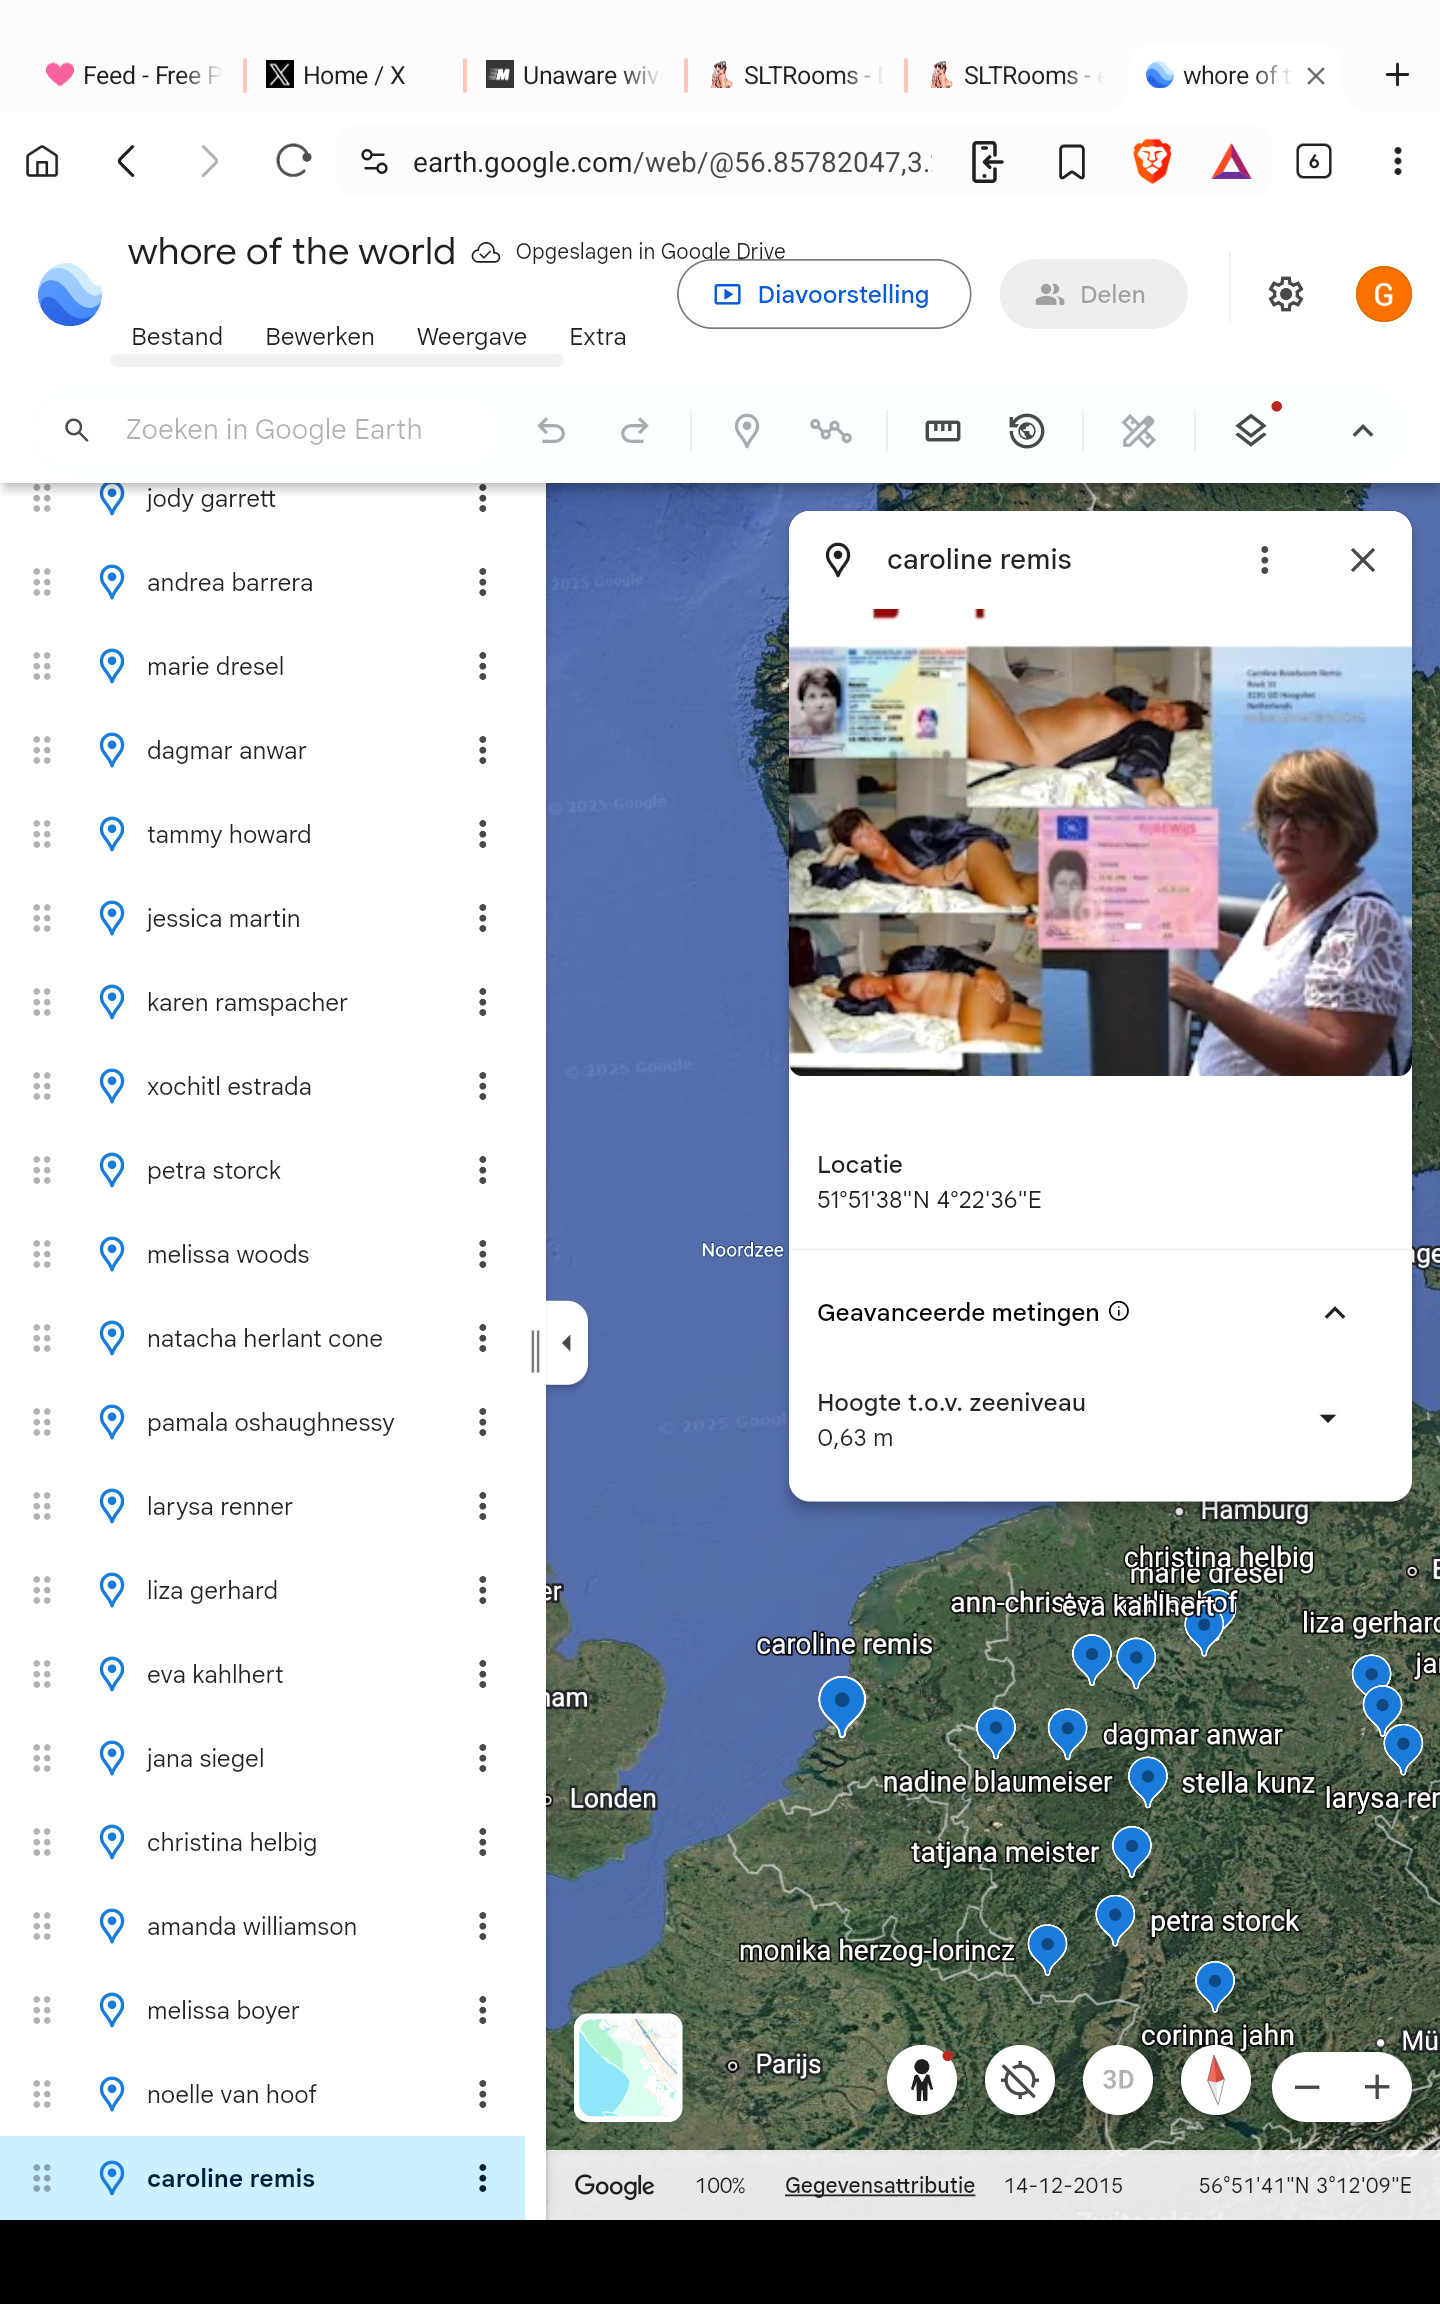1440x2304 pixels.
Task: Toggle the crossed-out rotation icon on the map
Action: coord(1019,2081)
